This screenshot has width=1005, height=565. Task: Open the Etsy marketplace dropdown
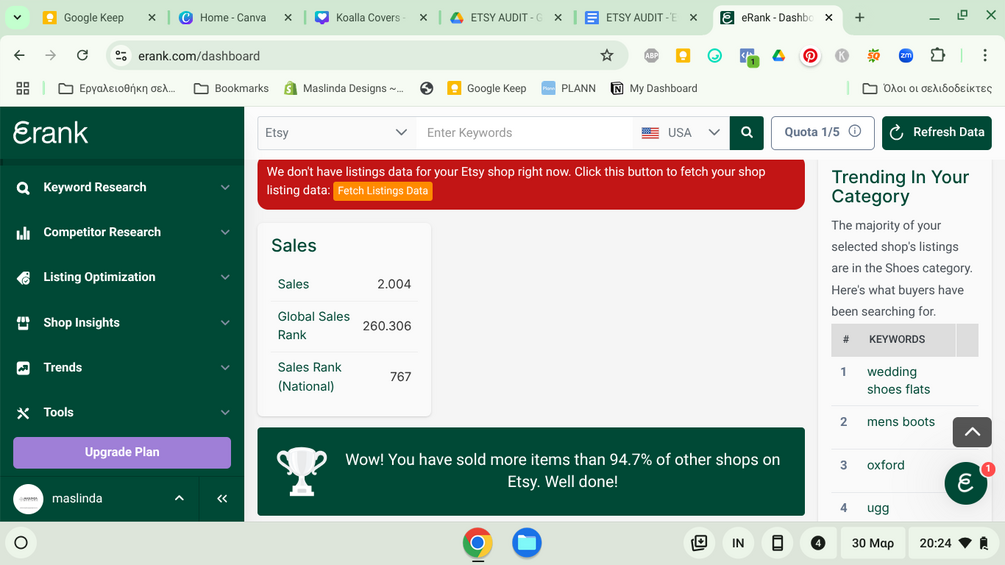(337, 133)
